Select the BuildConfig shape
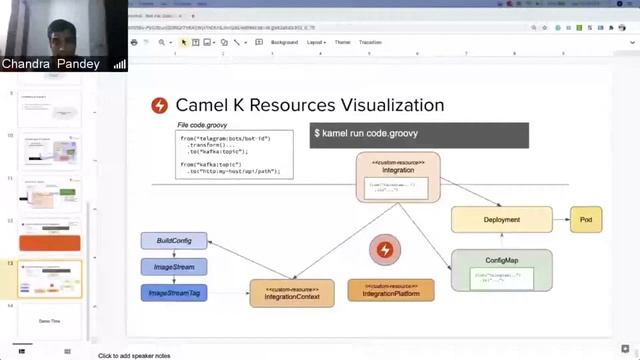The height and width of the screenshot is (360, 640). (x=174, y=241)
